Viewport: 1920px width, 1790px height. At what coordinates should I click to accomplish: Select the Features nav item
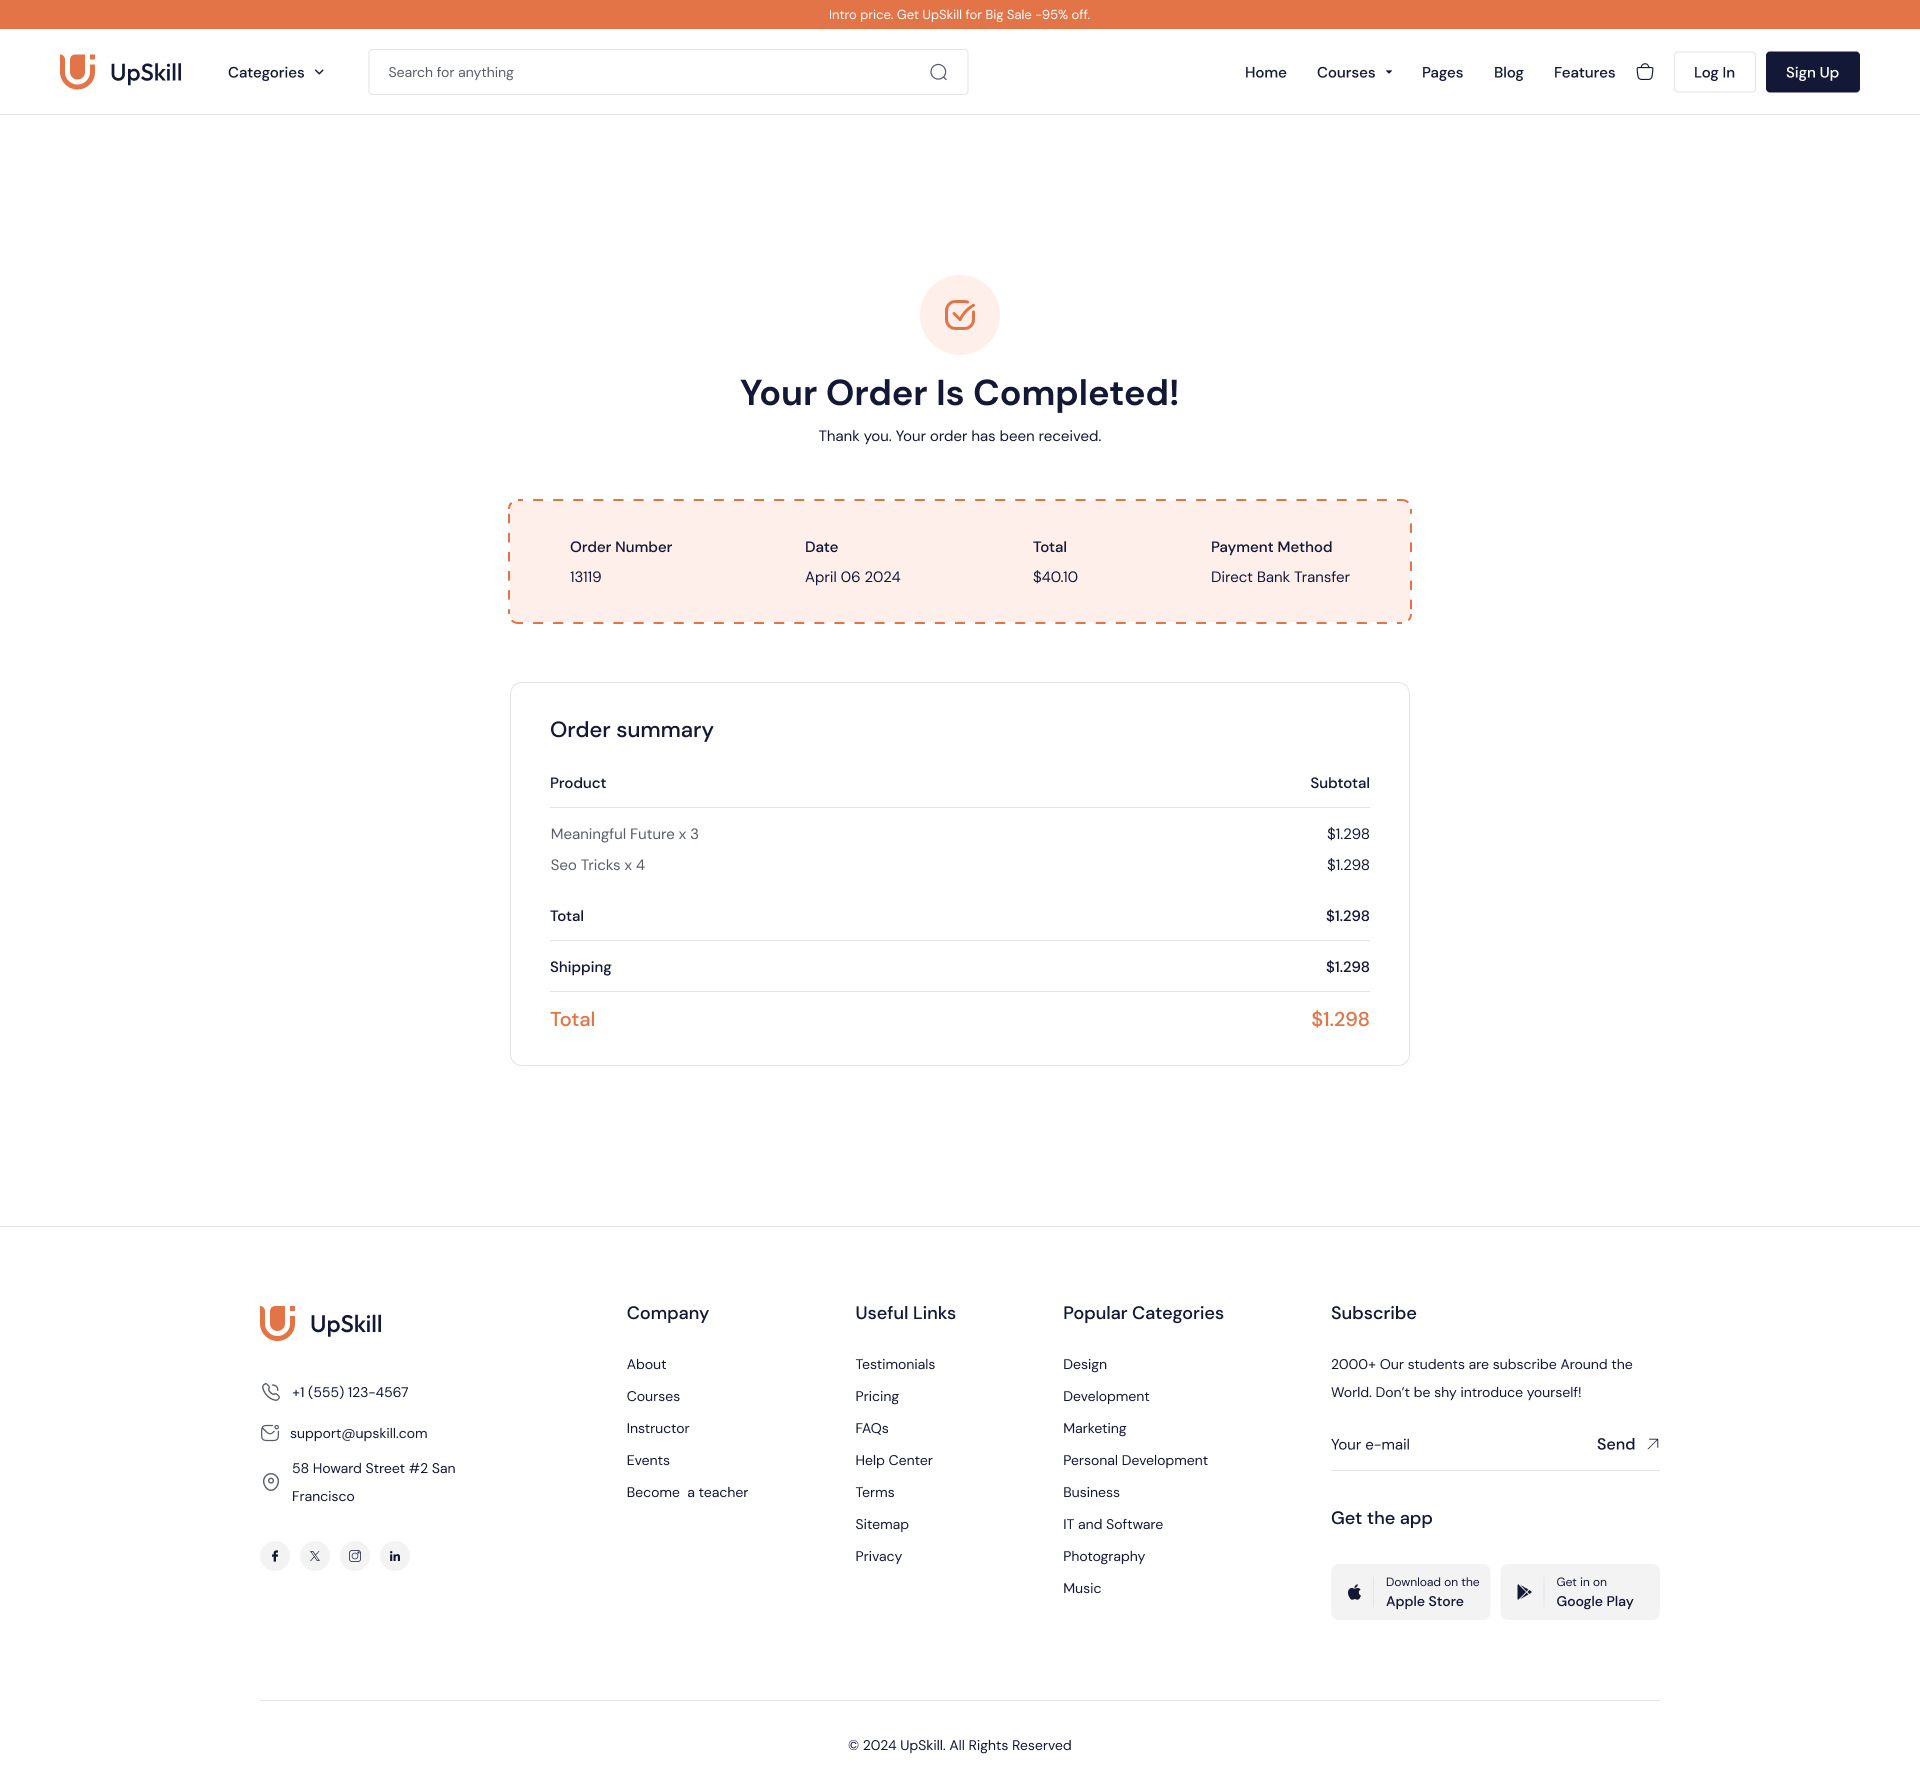tap(1583, 71)
